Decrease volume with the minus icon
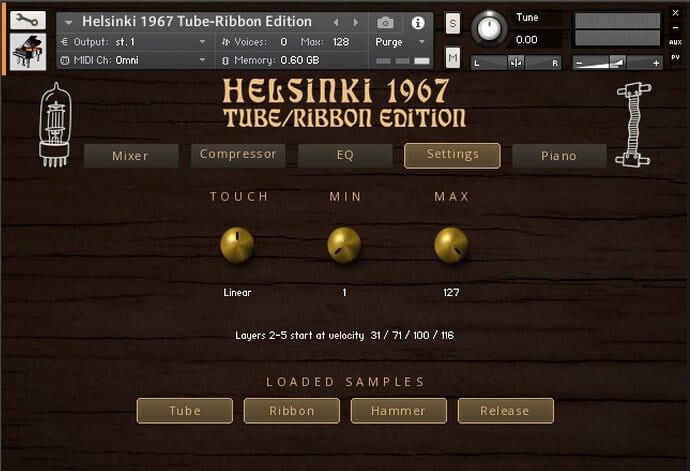The height and width of the screenshot is (471, 690). [x=579, y=63]
